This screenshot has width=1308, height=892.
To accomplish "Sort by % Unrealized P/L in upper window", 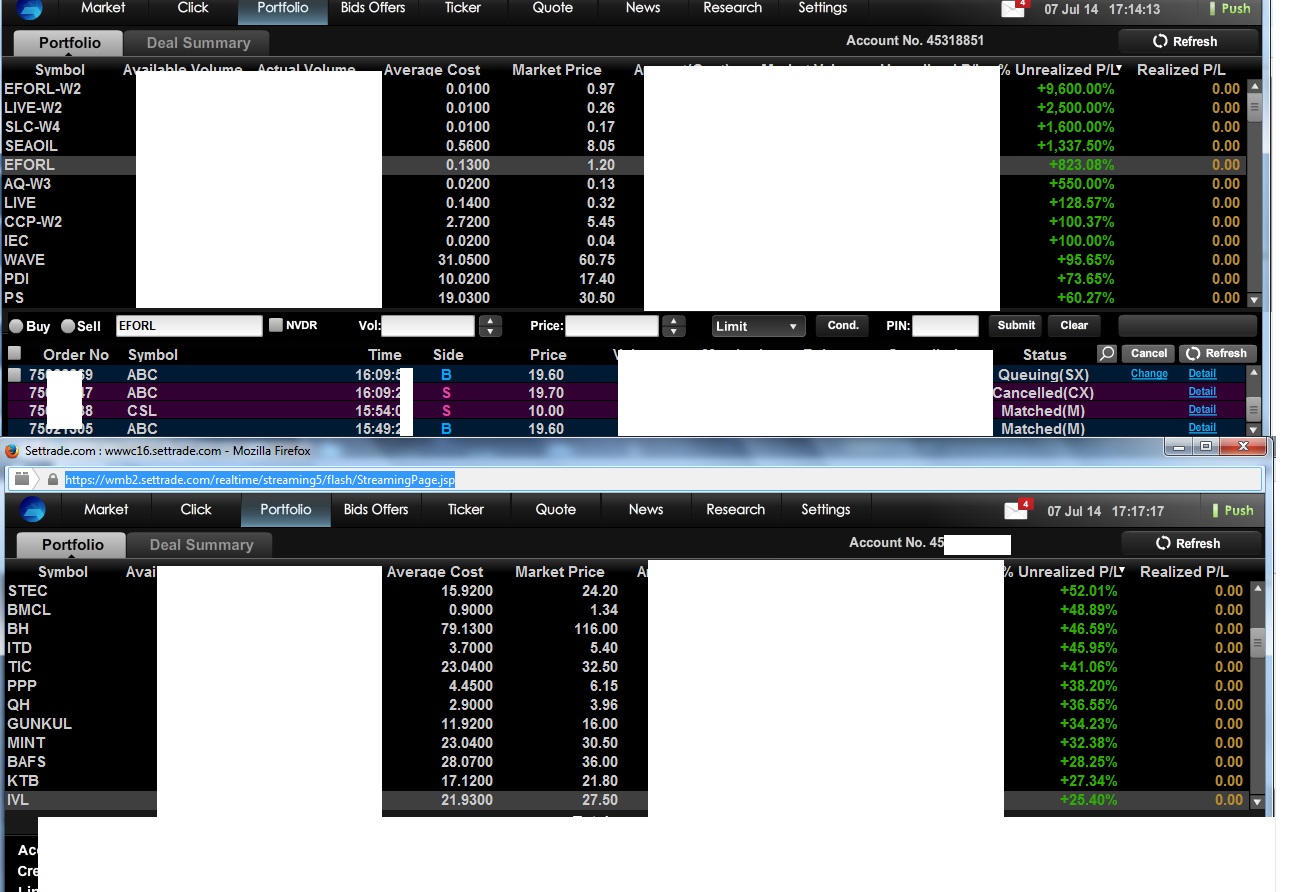I will point(1059,70).
